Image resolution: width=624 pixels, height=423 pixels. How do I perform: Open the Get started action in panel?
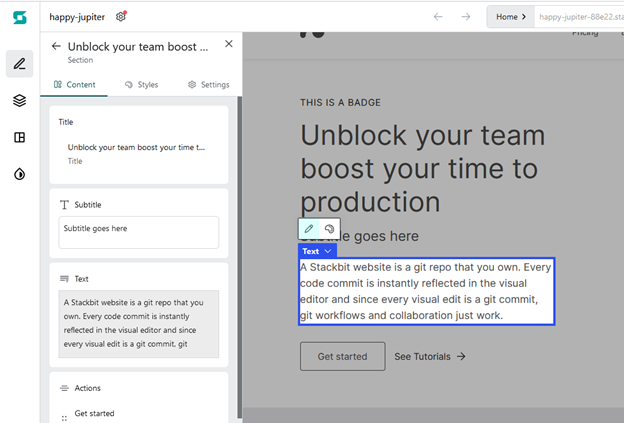[x=94, y=413]
